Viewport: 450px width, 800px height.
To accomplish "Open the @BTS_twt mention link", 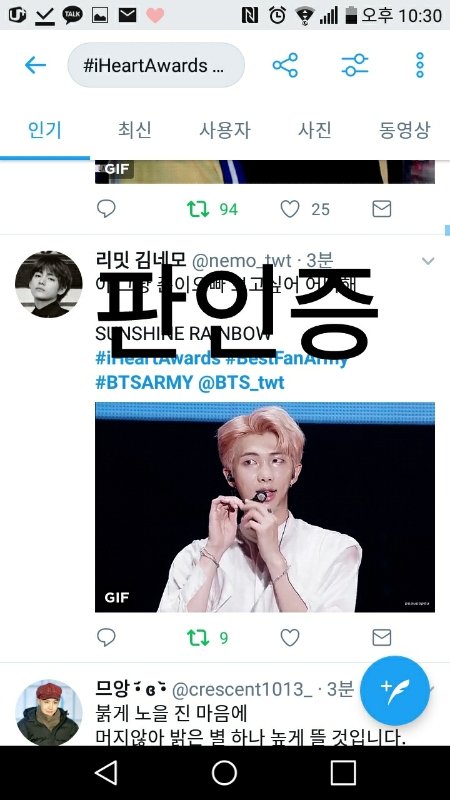I will click(241, 383).
